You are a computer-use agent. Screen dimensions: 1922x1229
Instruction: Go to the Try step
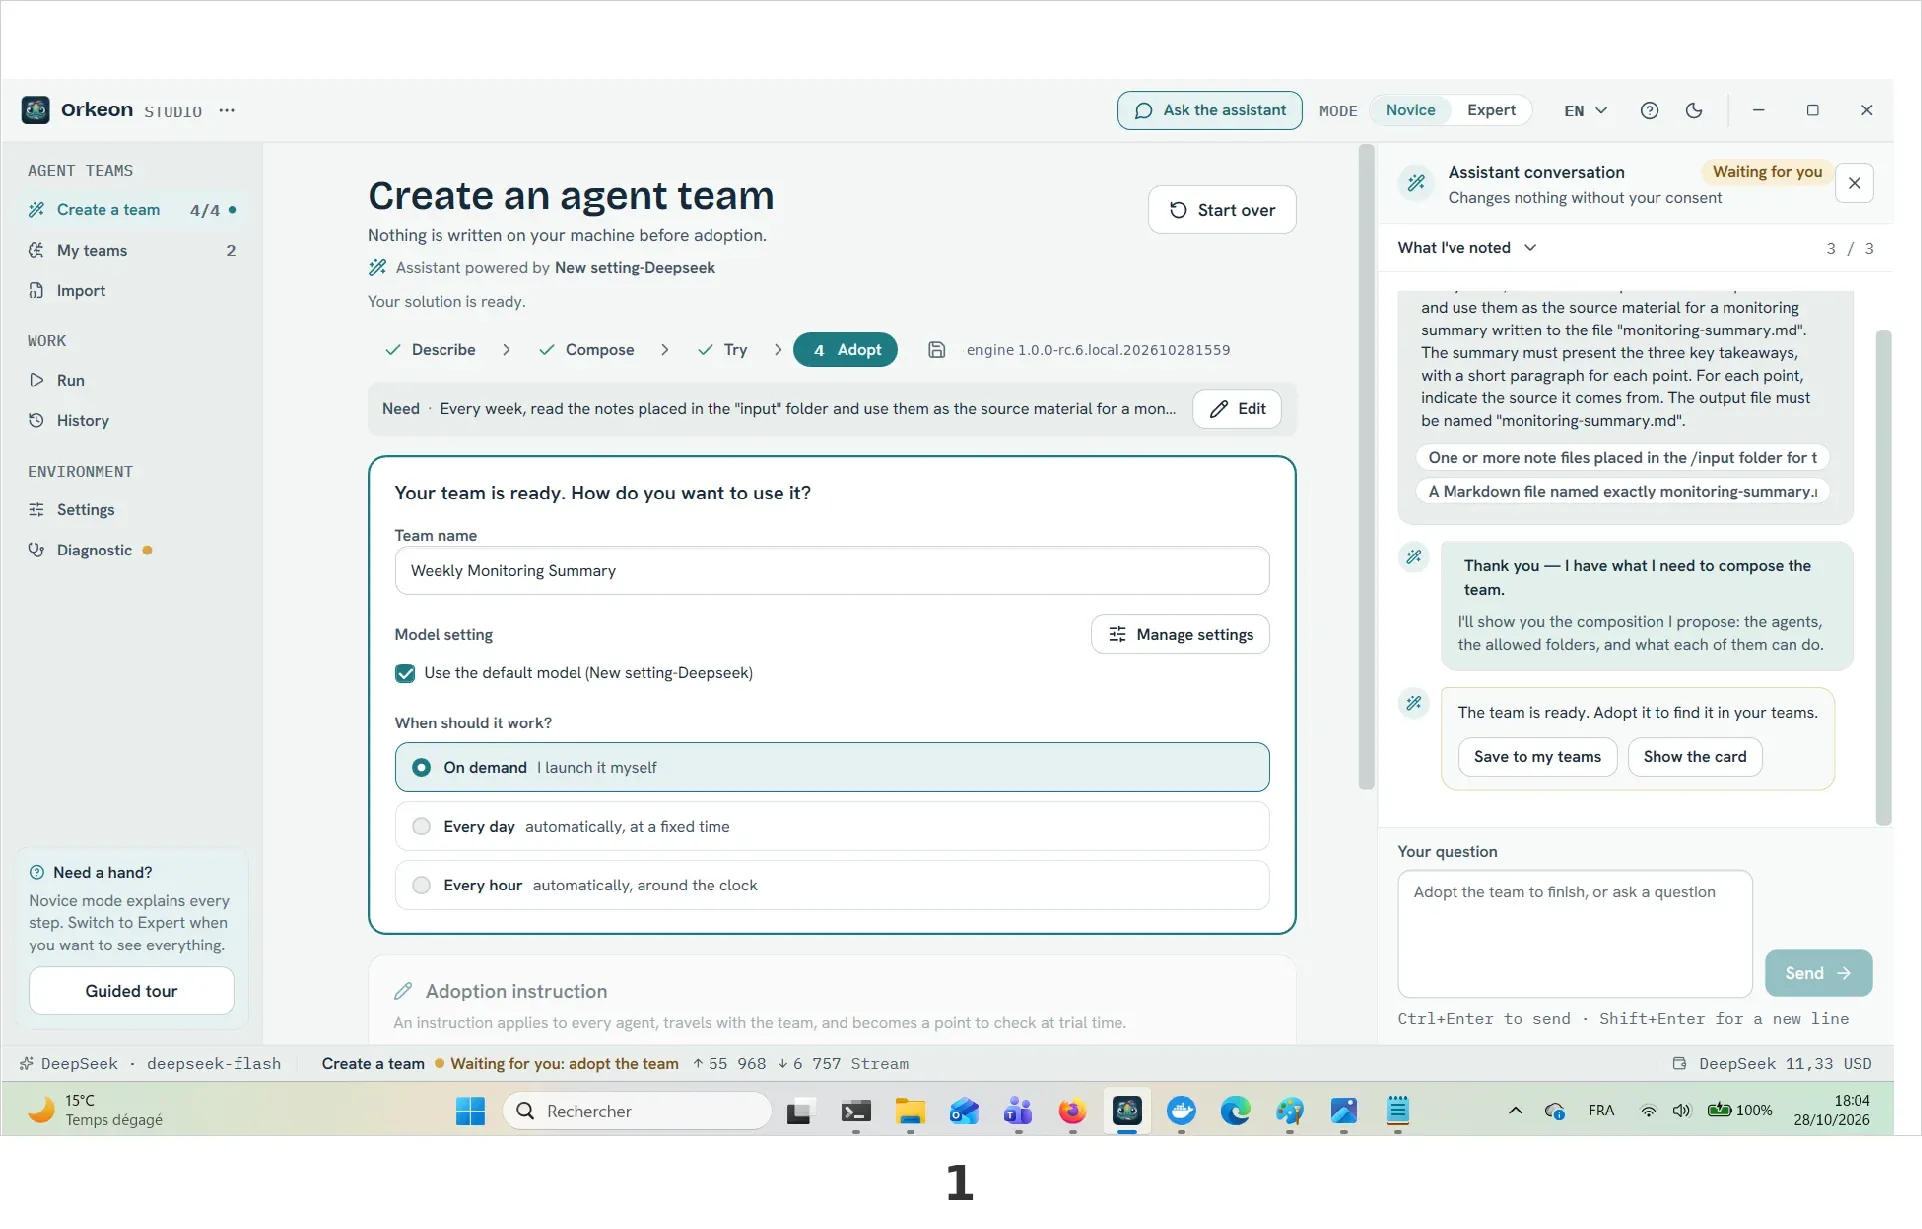(x=722, y=350)
